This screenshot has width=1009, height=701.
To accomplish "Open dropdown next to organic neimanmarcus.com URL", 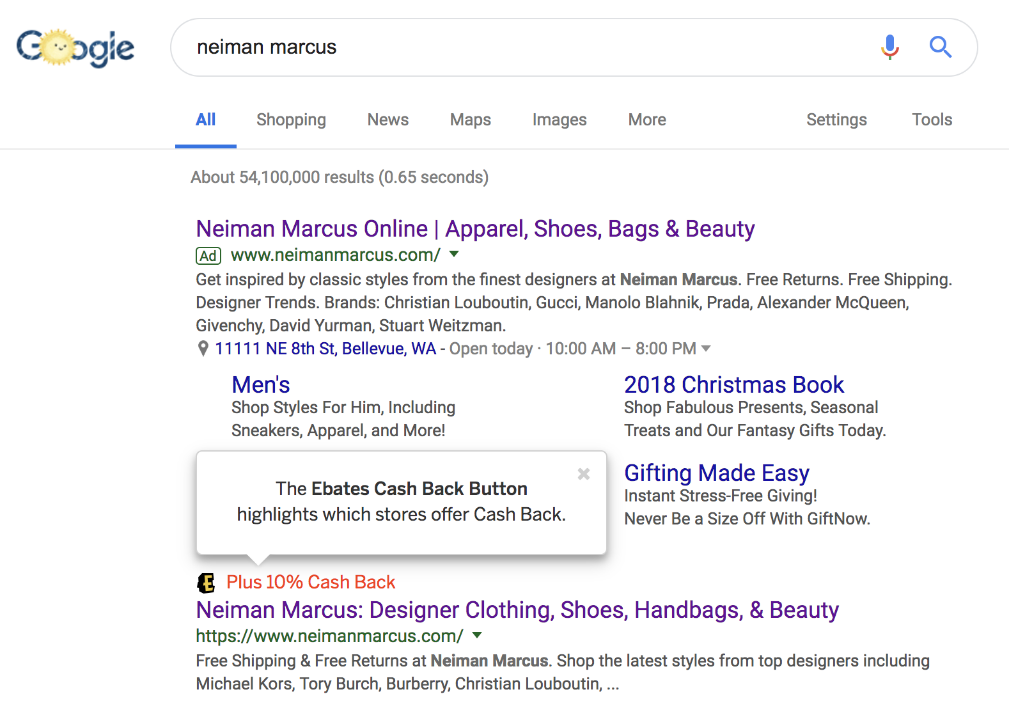I will 477,636.
